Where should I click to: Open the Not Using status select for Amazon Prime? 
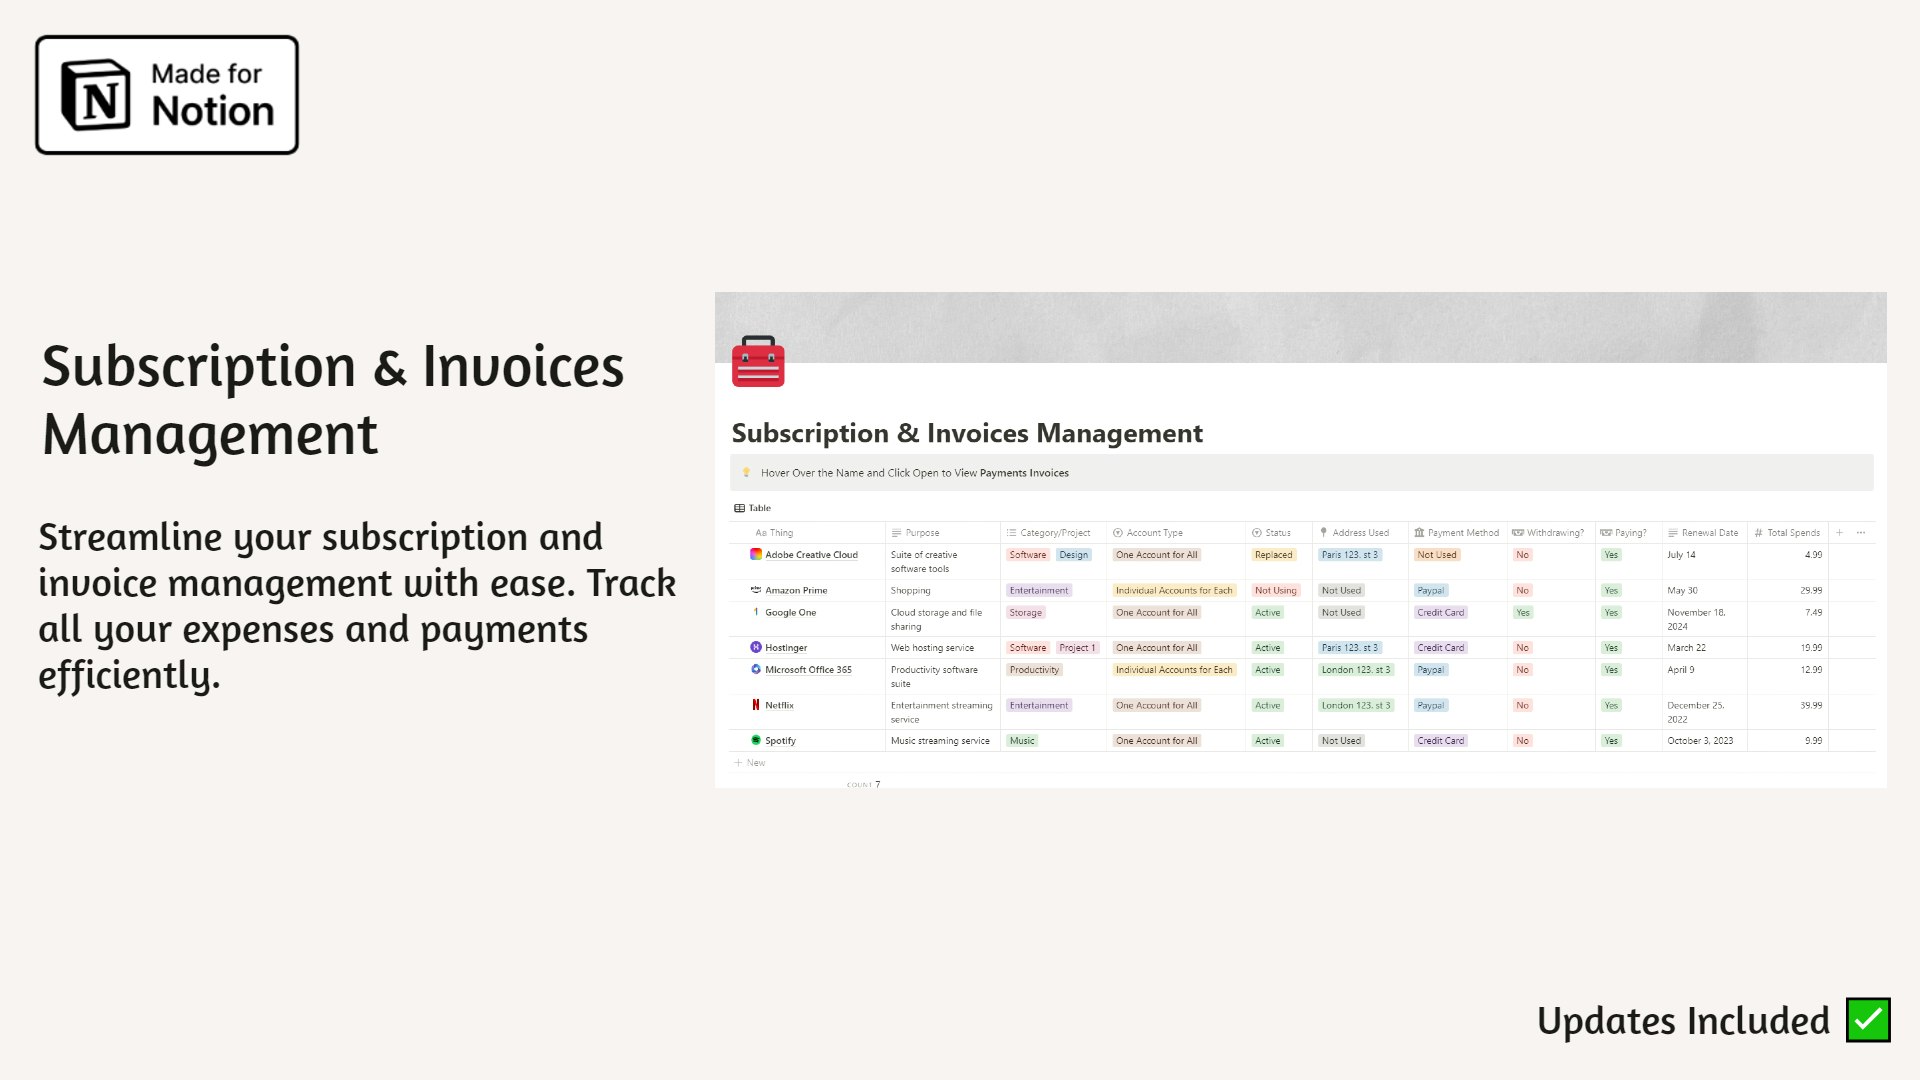tap(1275, 591)
